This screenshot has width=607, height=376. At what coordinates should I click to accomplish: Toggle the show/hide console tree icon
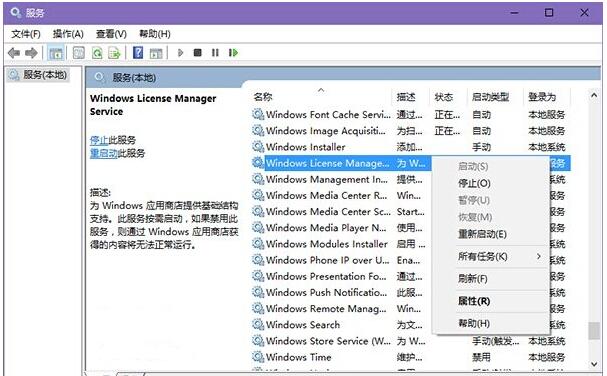coord(56,53)
